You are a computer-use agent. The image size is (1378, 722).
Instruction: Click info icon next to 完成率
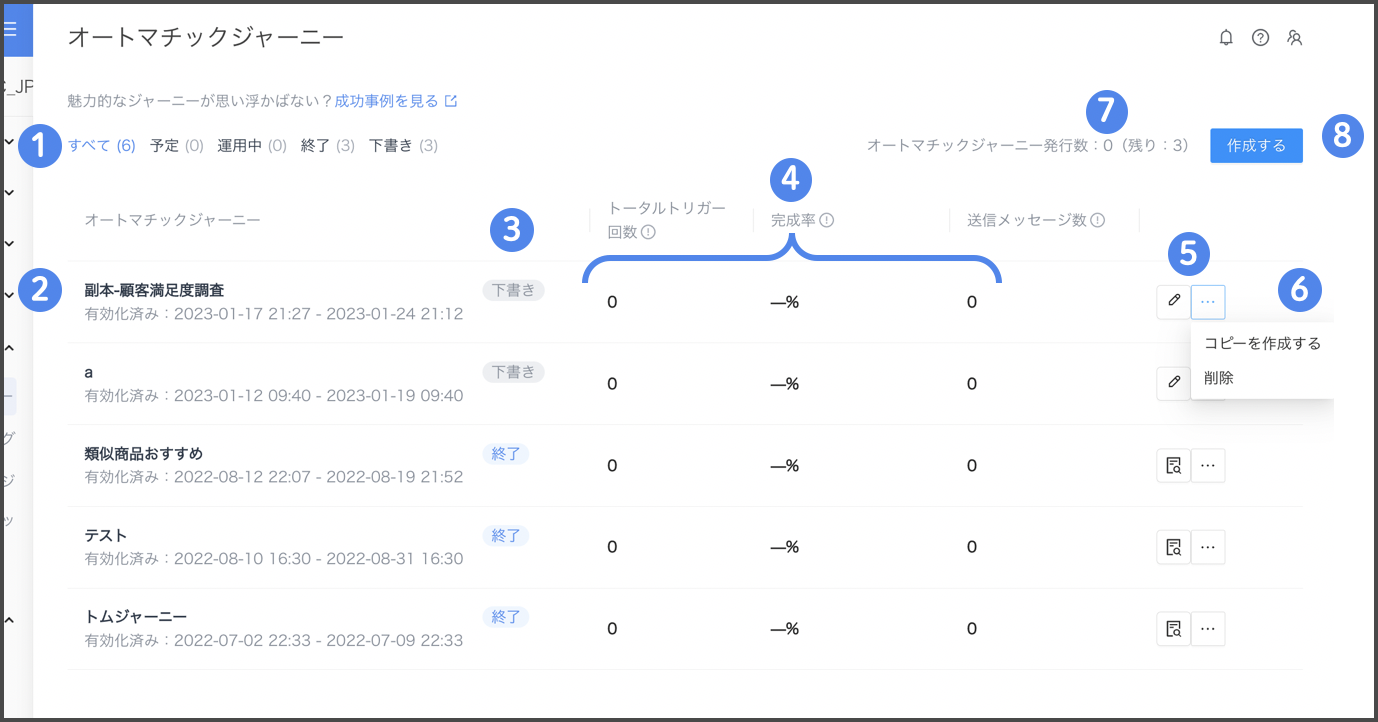pyautogui.click(x=827, y=221)
